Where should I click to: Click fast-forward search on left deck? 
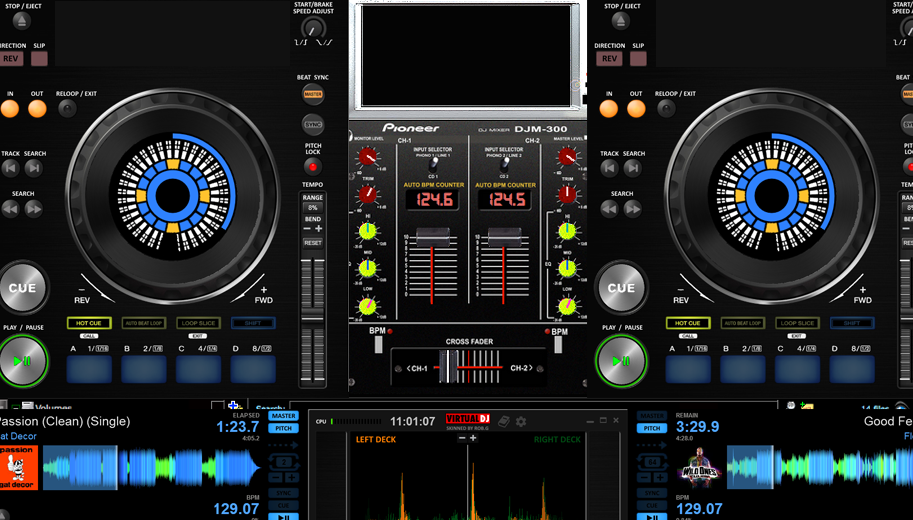(35, 208)
